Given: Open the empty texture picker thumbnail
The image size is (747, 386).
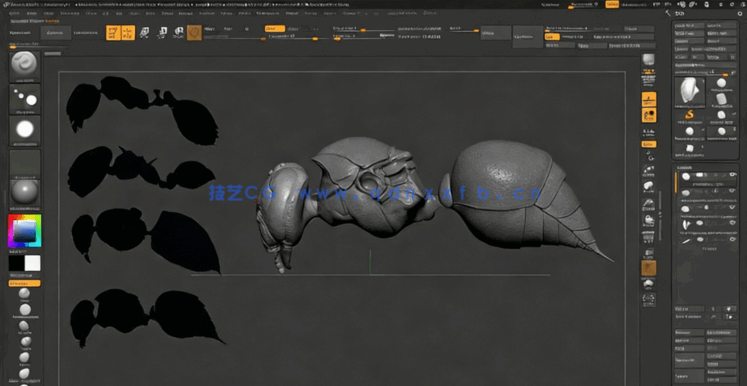Looking at the screenshot, I should 25,163.
